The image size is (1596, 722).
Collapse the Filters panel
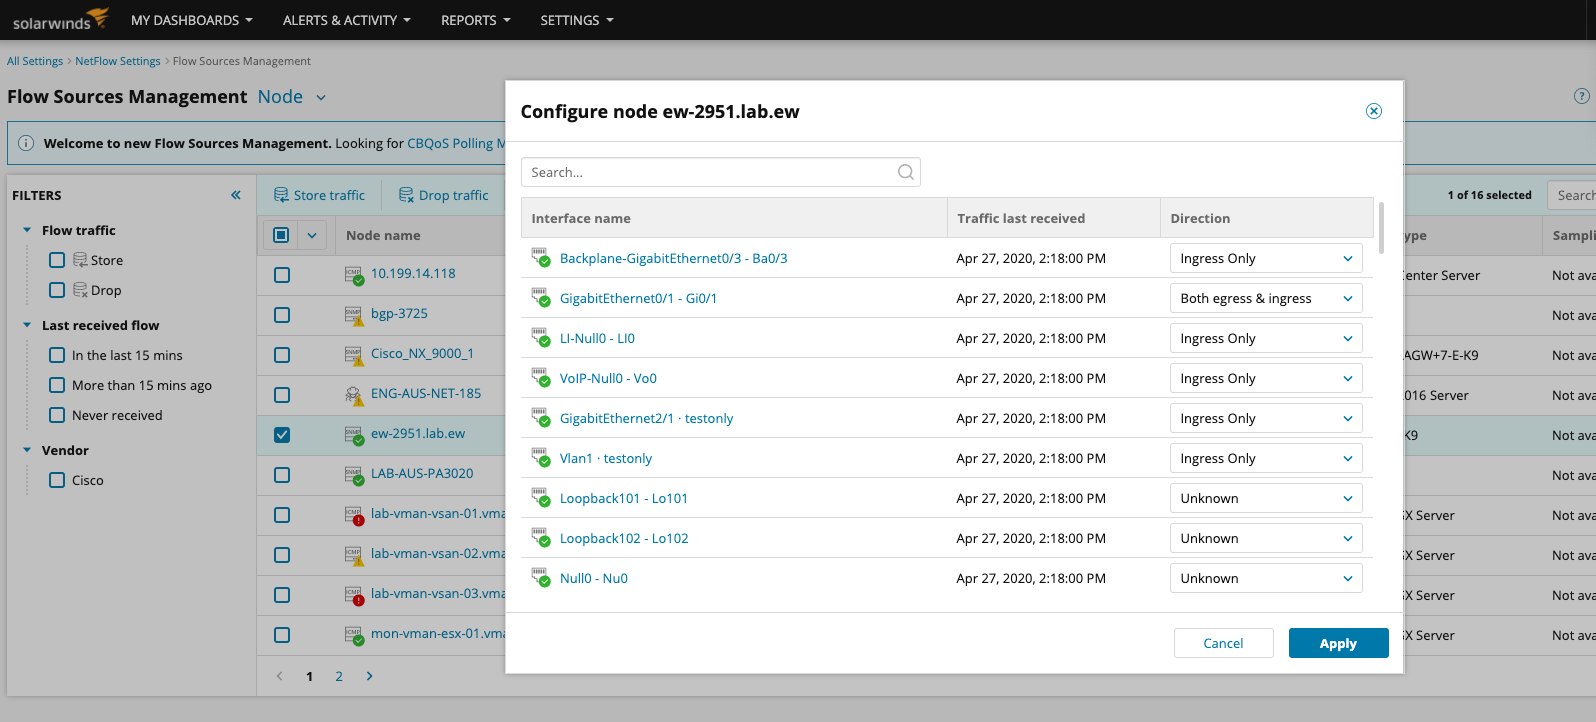(236, 195)
